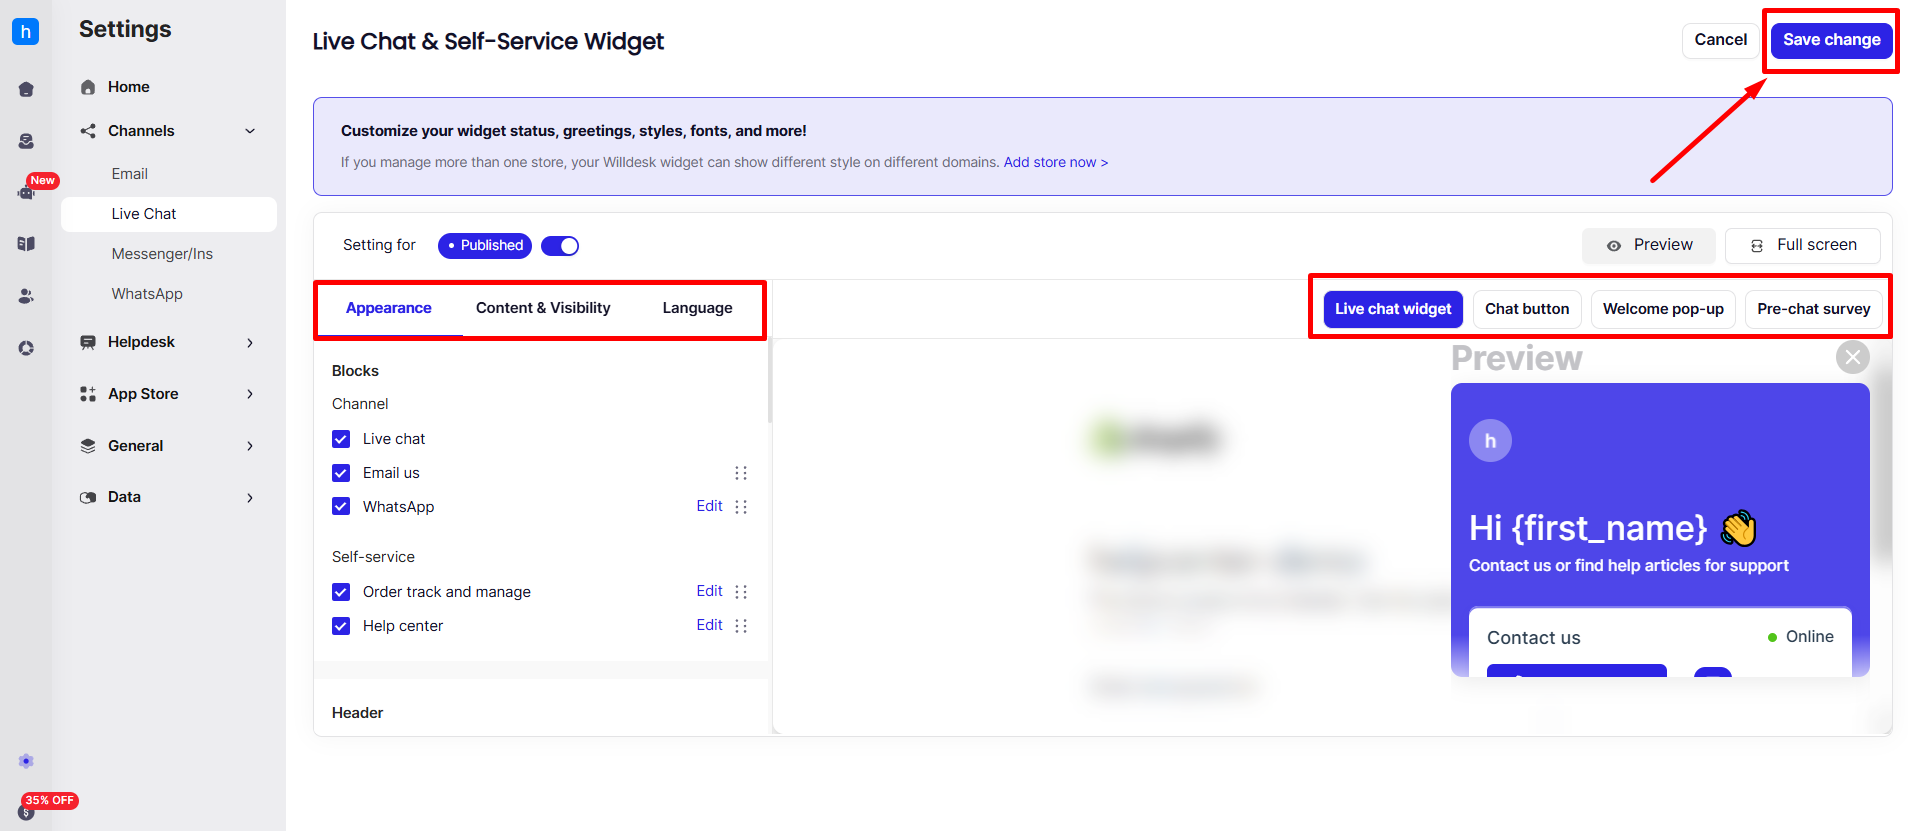The height and width of the screenshot is (831, 1908).
Task: Uncheck the WhatsApp channel checkbox
Action: point(341,507)
